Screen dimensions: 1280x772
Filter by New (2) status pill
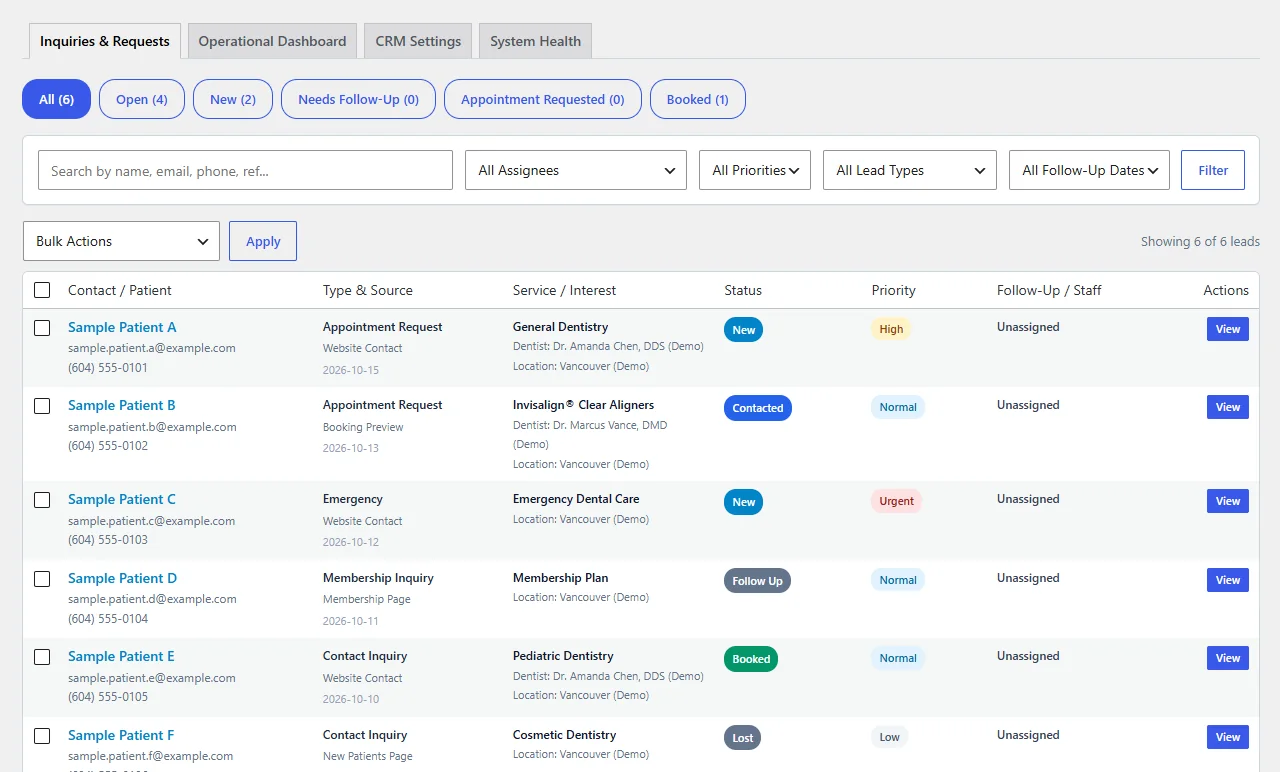coord(233,99)
